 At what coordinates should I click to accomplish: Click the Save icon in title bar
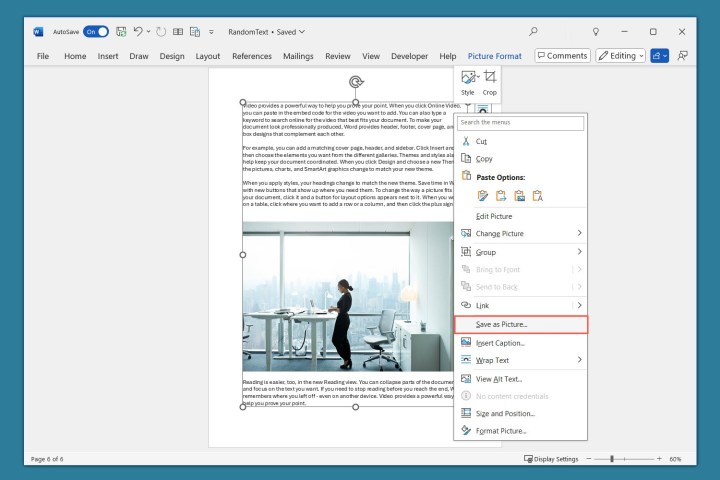pos(121,32)
